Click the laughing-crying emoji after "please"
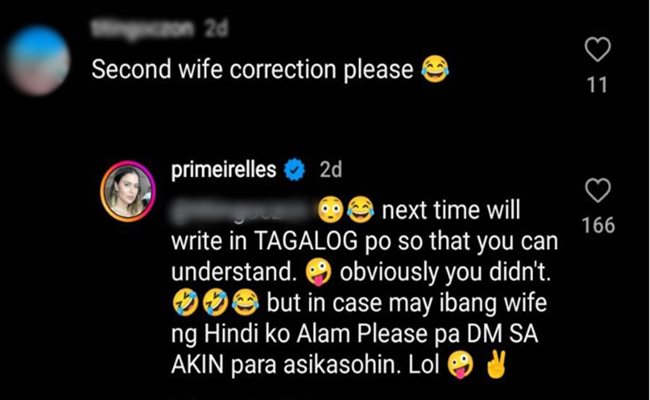 (435, 69)
